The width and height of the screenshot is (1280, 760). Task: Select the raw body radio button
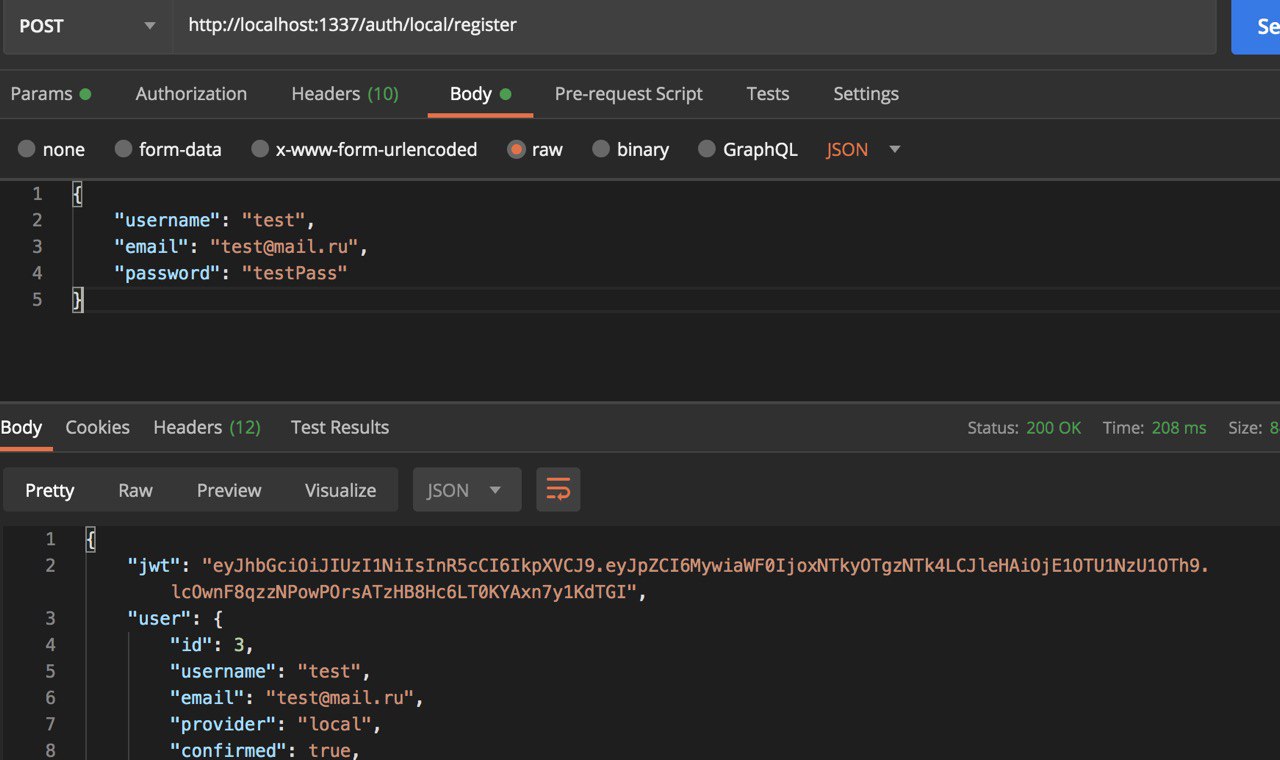516,149
